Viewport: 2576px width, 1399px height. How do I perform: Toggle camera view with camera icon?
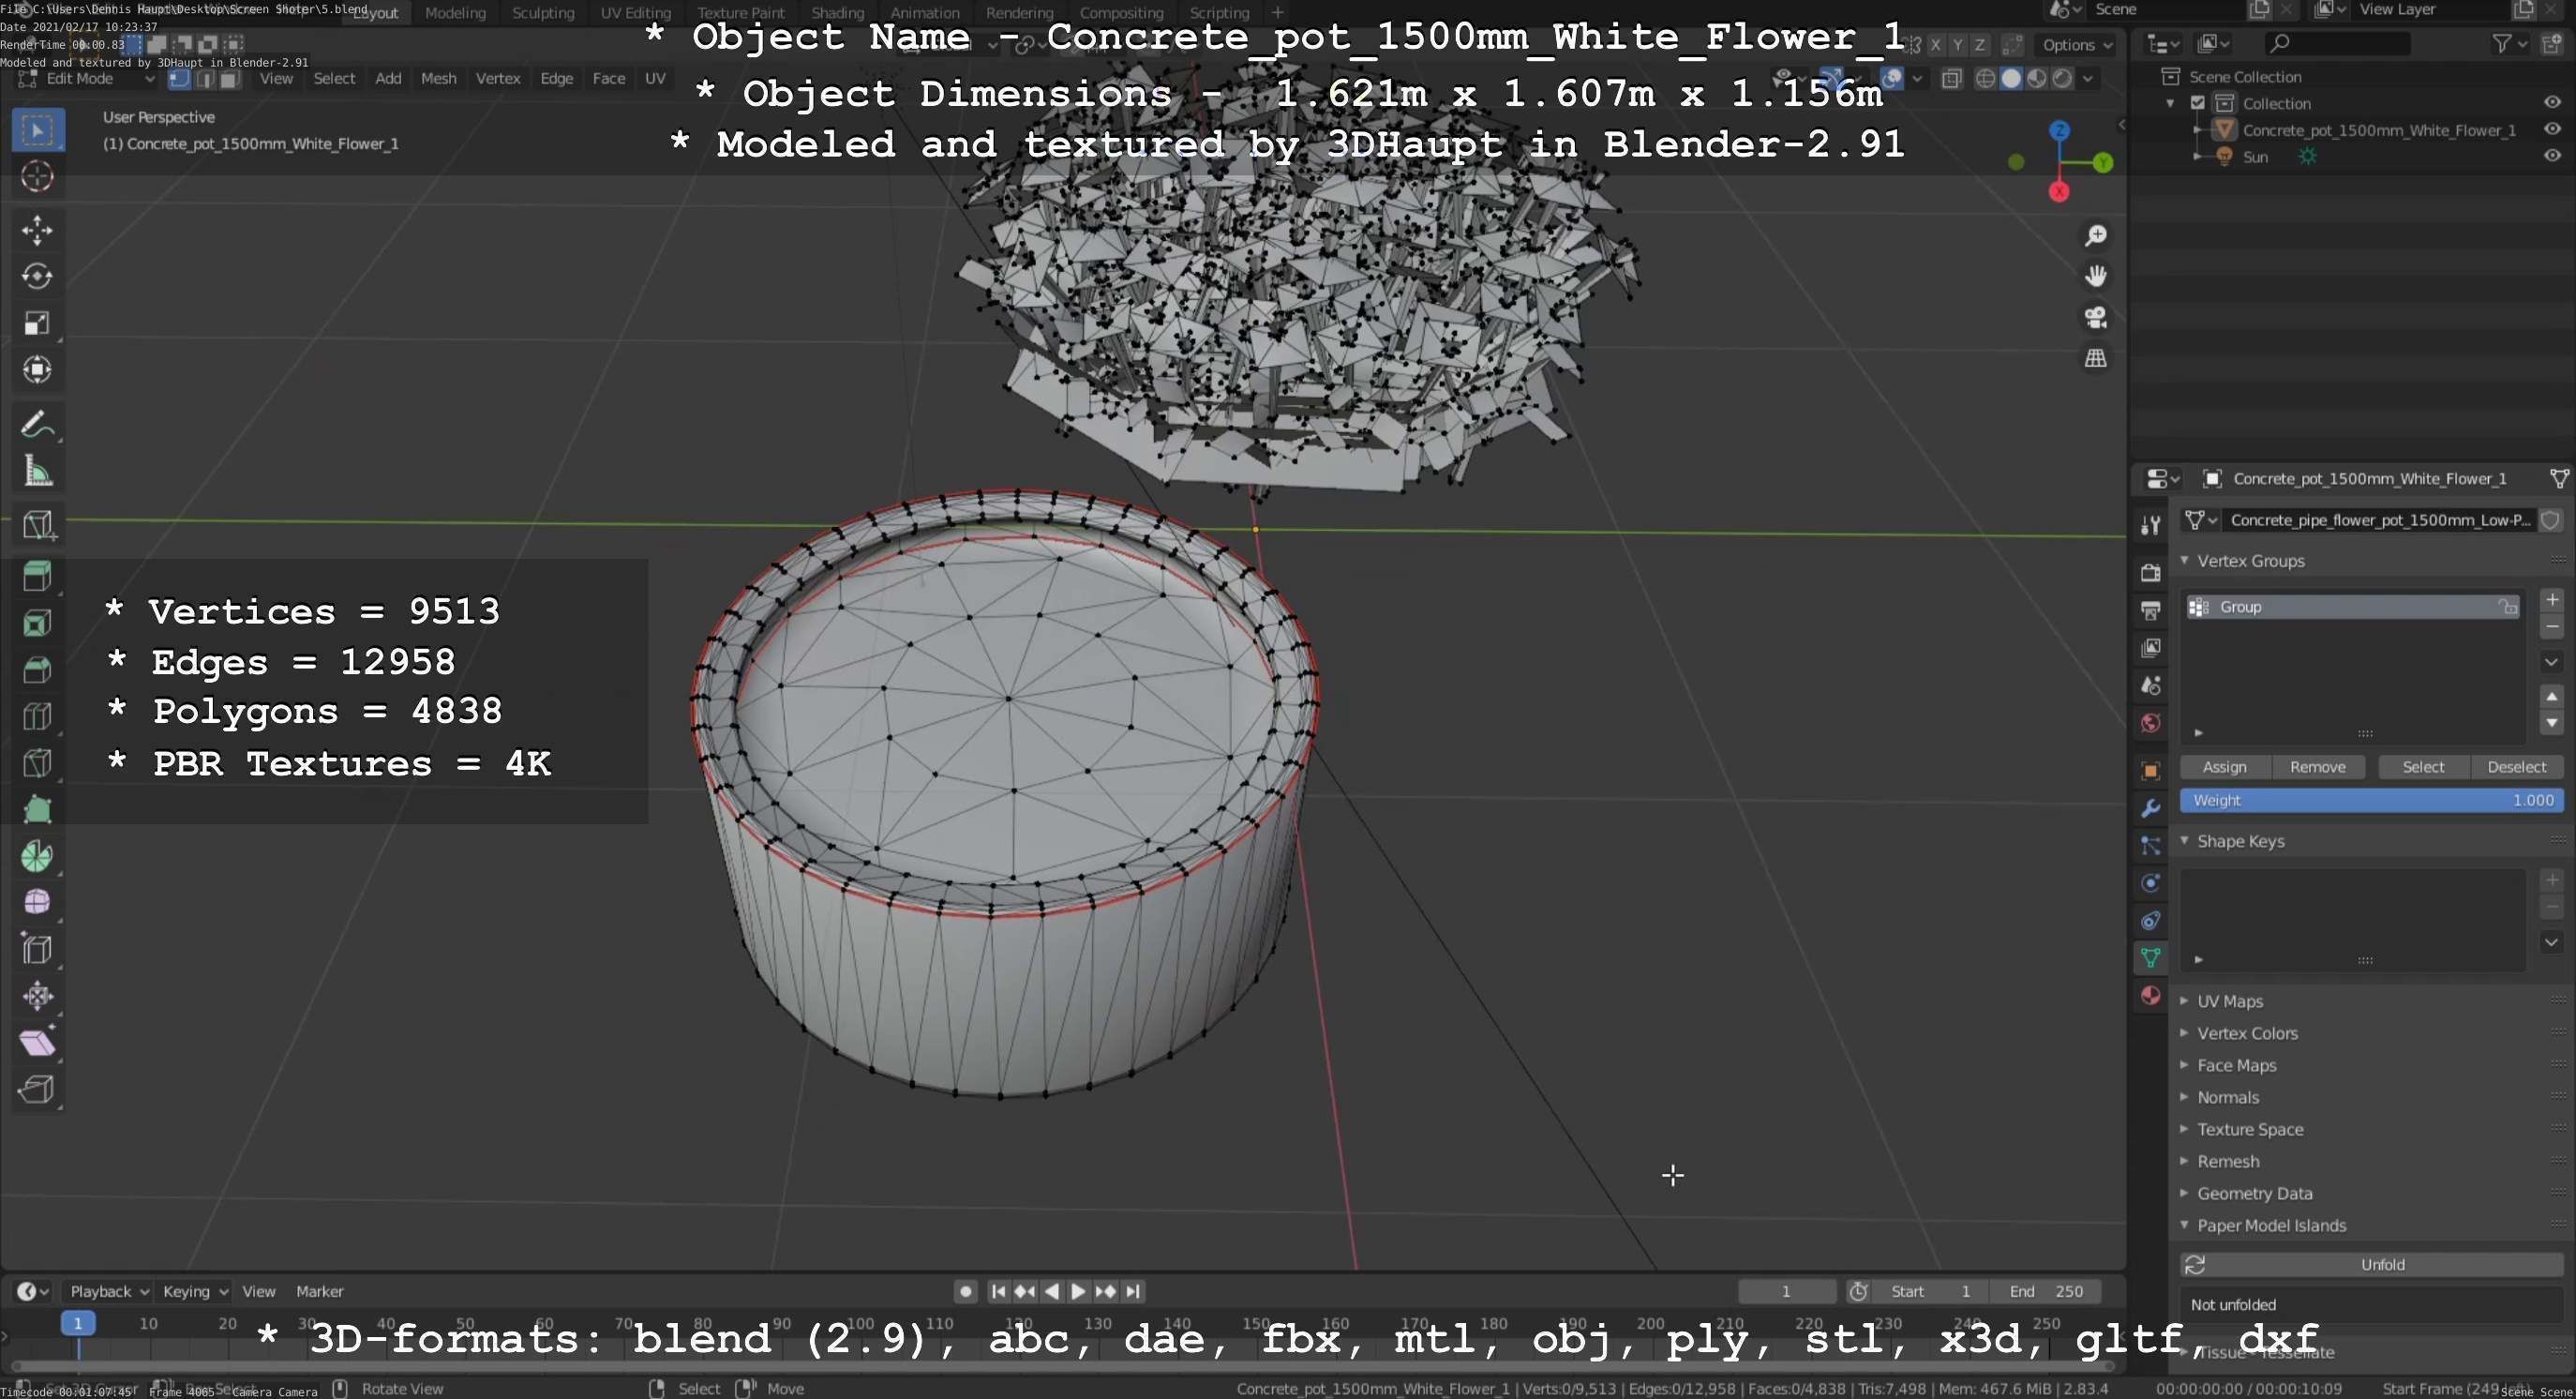click(x=2096, y=317)
